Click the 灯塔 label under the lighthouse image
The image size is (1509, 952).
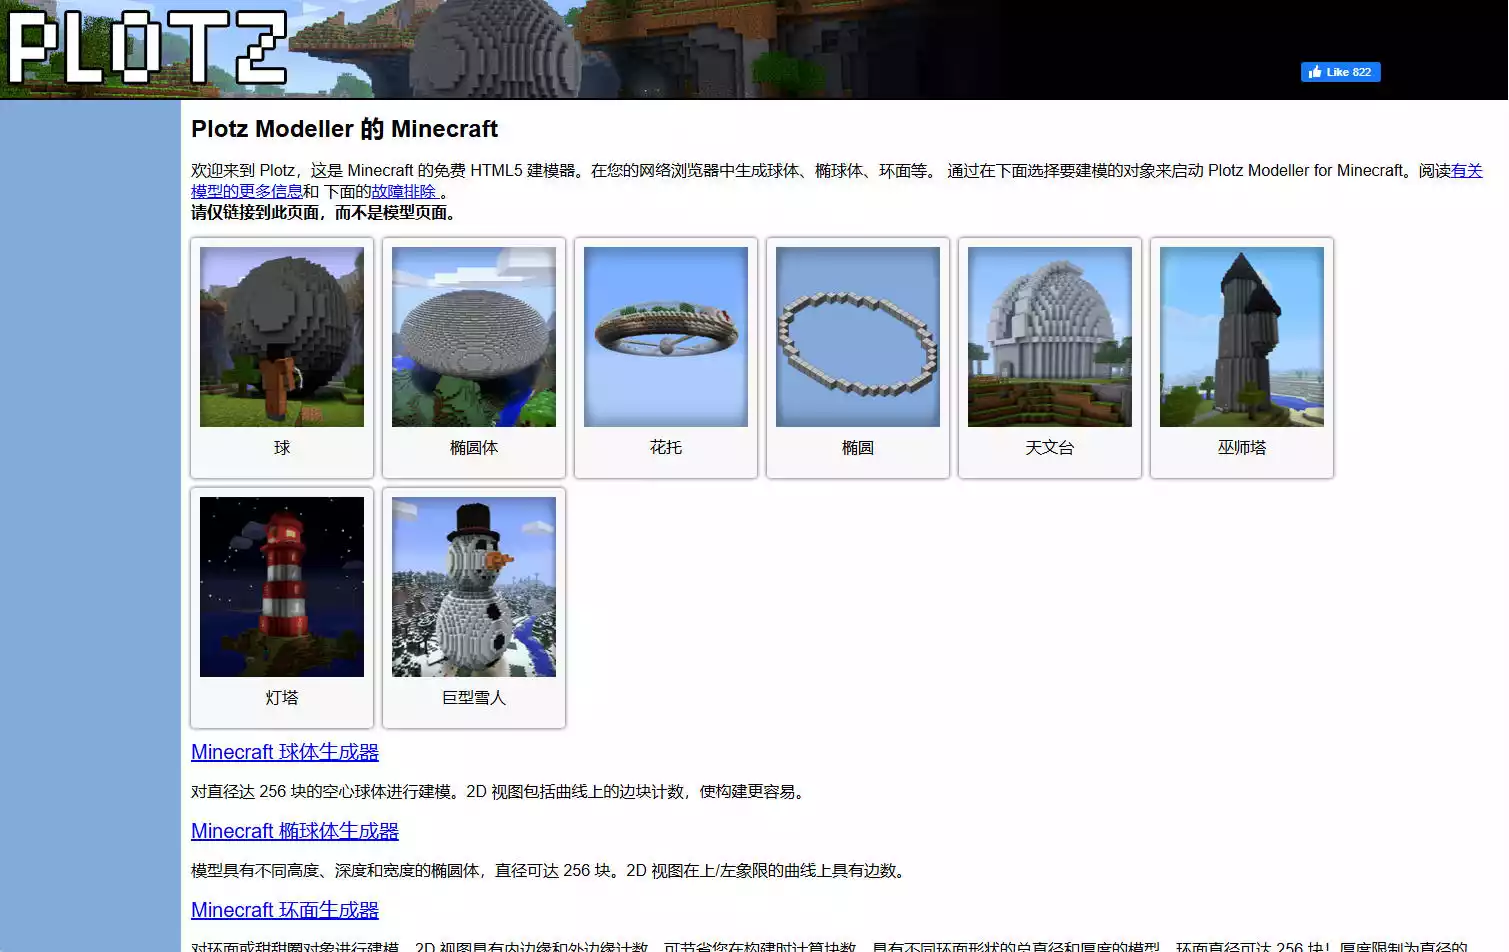pyautogui.click(x=282, y=698)
